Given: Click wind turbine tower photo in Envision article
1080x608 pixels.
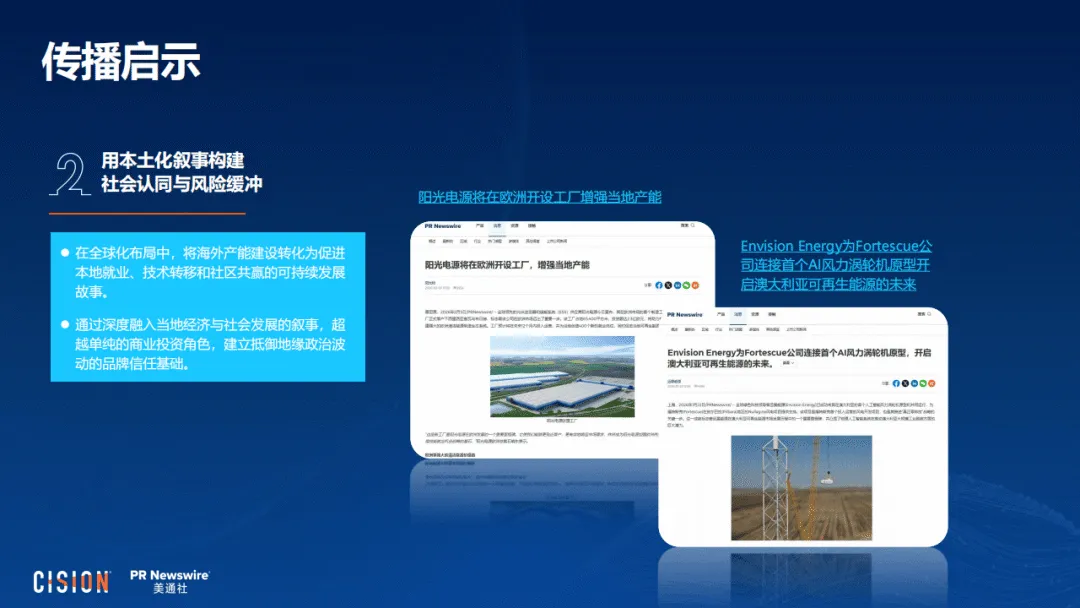Looking at the screenshot, I should (801, 488).
